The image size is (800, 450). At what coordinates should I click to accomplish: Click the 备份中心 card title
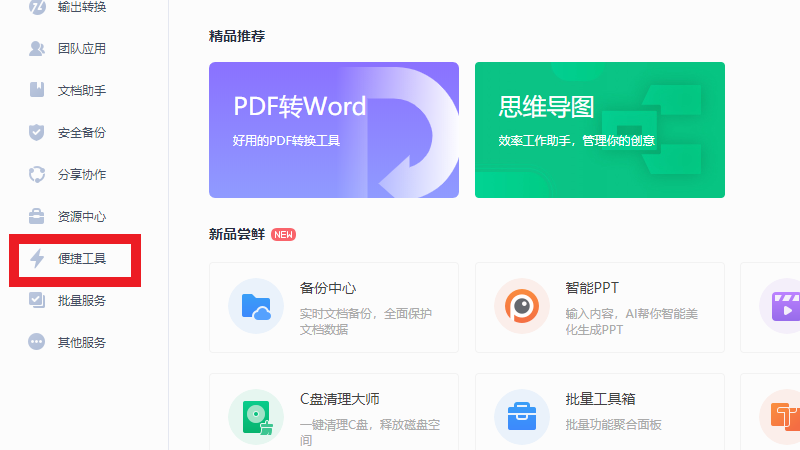(328, 288)
